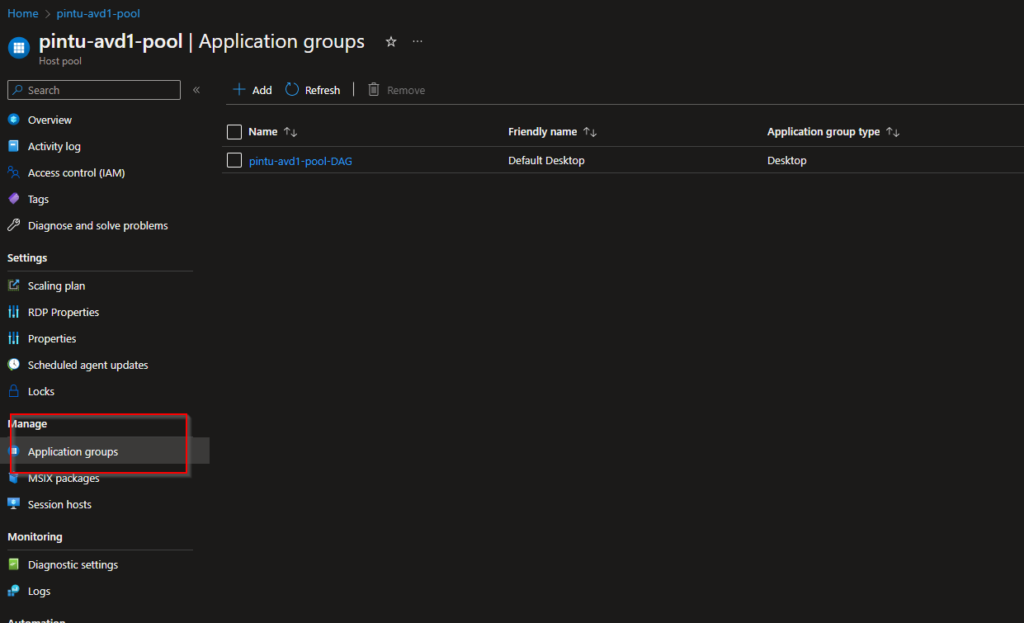
Task: Click the Activity log icon
Action: coord(14,146)
